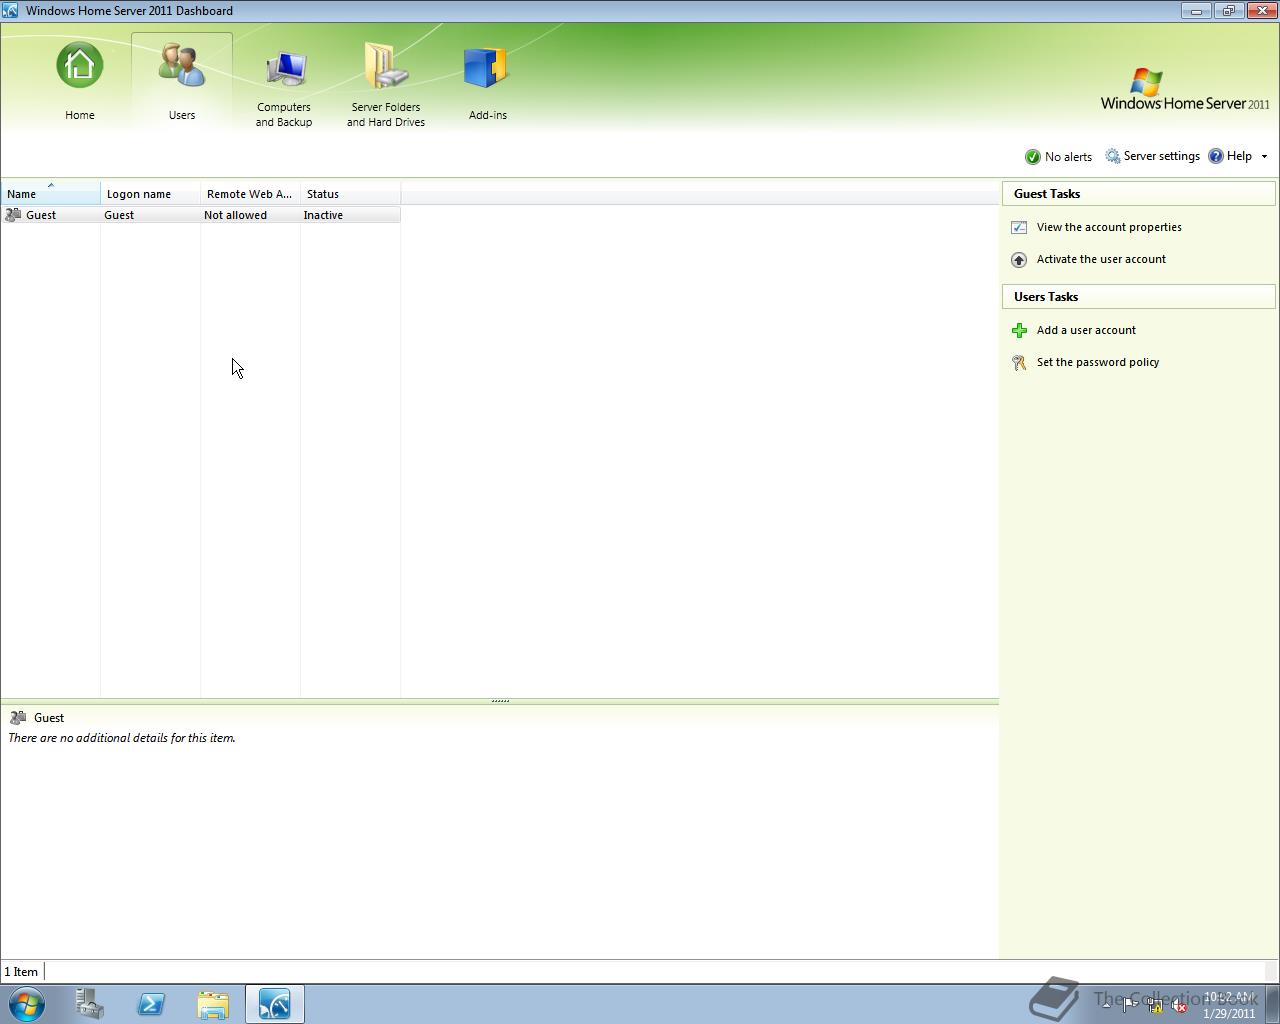Launch Windows PowerShell from the taskbar

(x=152, y=1004)
